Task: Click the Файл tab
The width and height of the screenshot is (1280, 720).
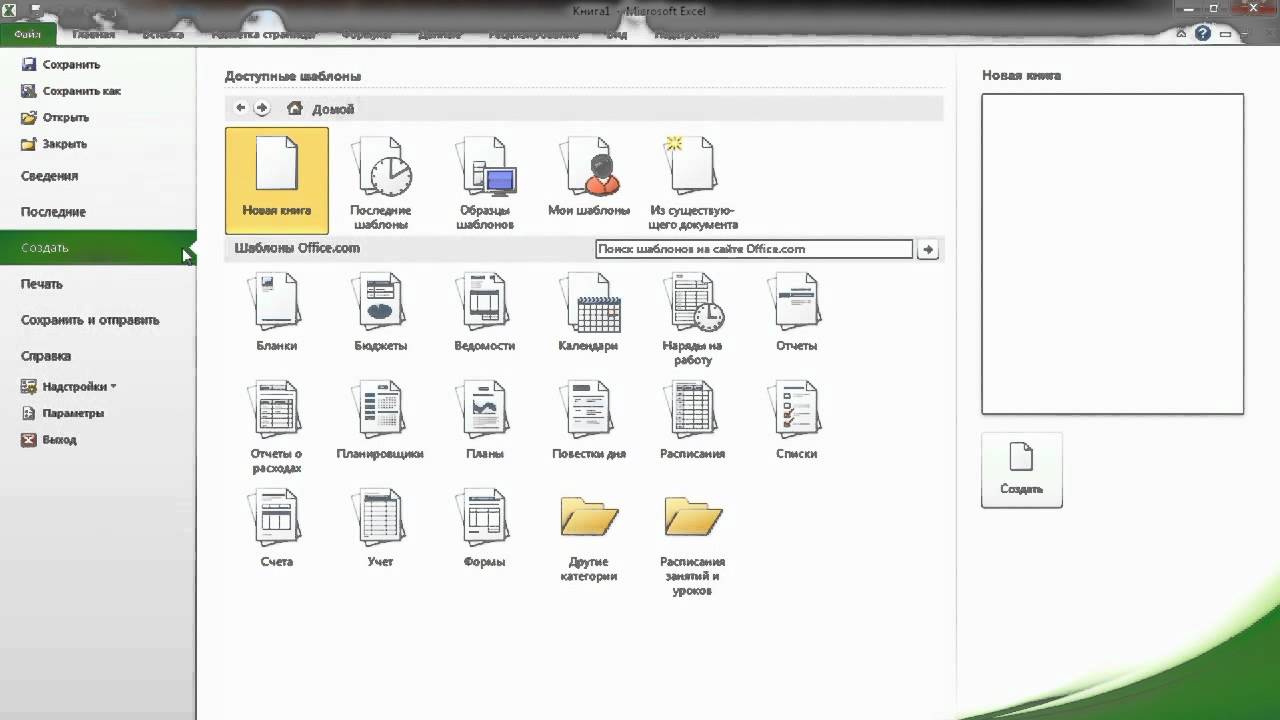Action: click(28, 34)
